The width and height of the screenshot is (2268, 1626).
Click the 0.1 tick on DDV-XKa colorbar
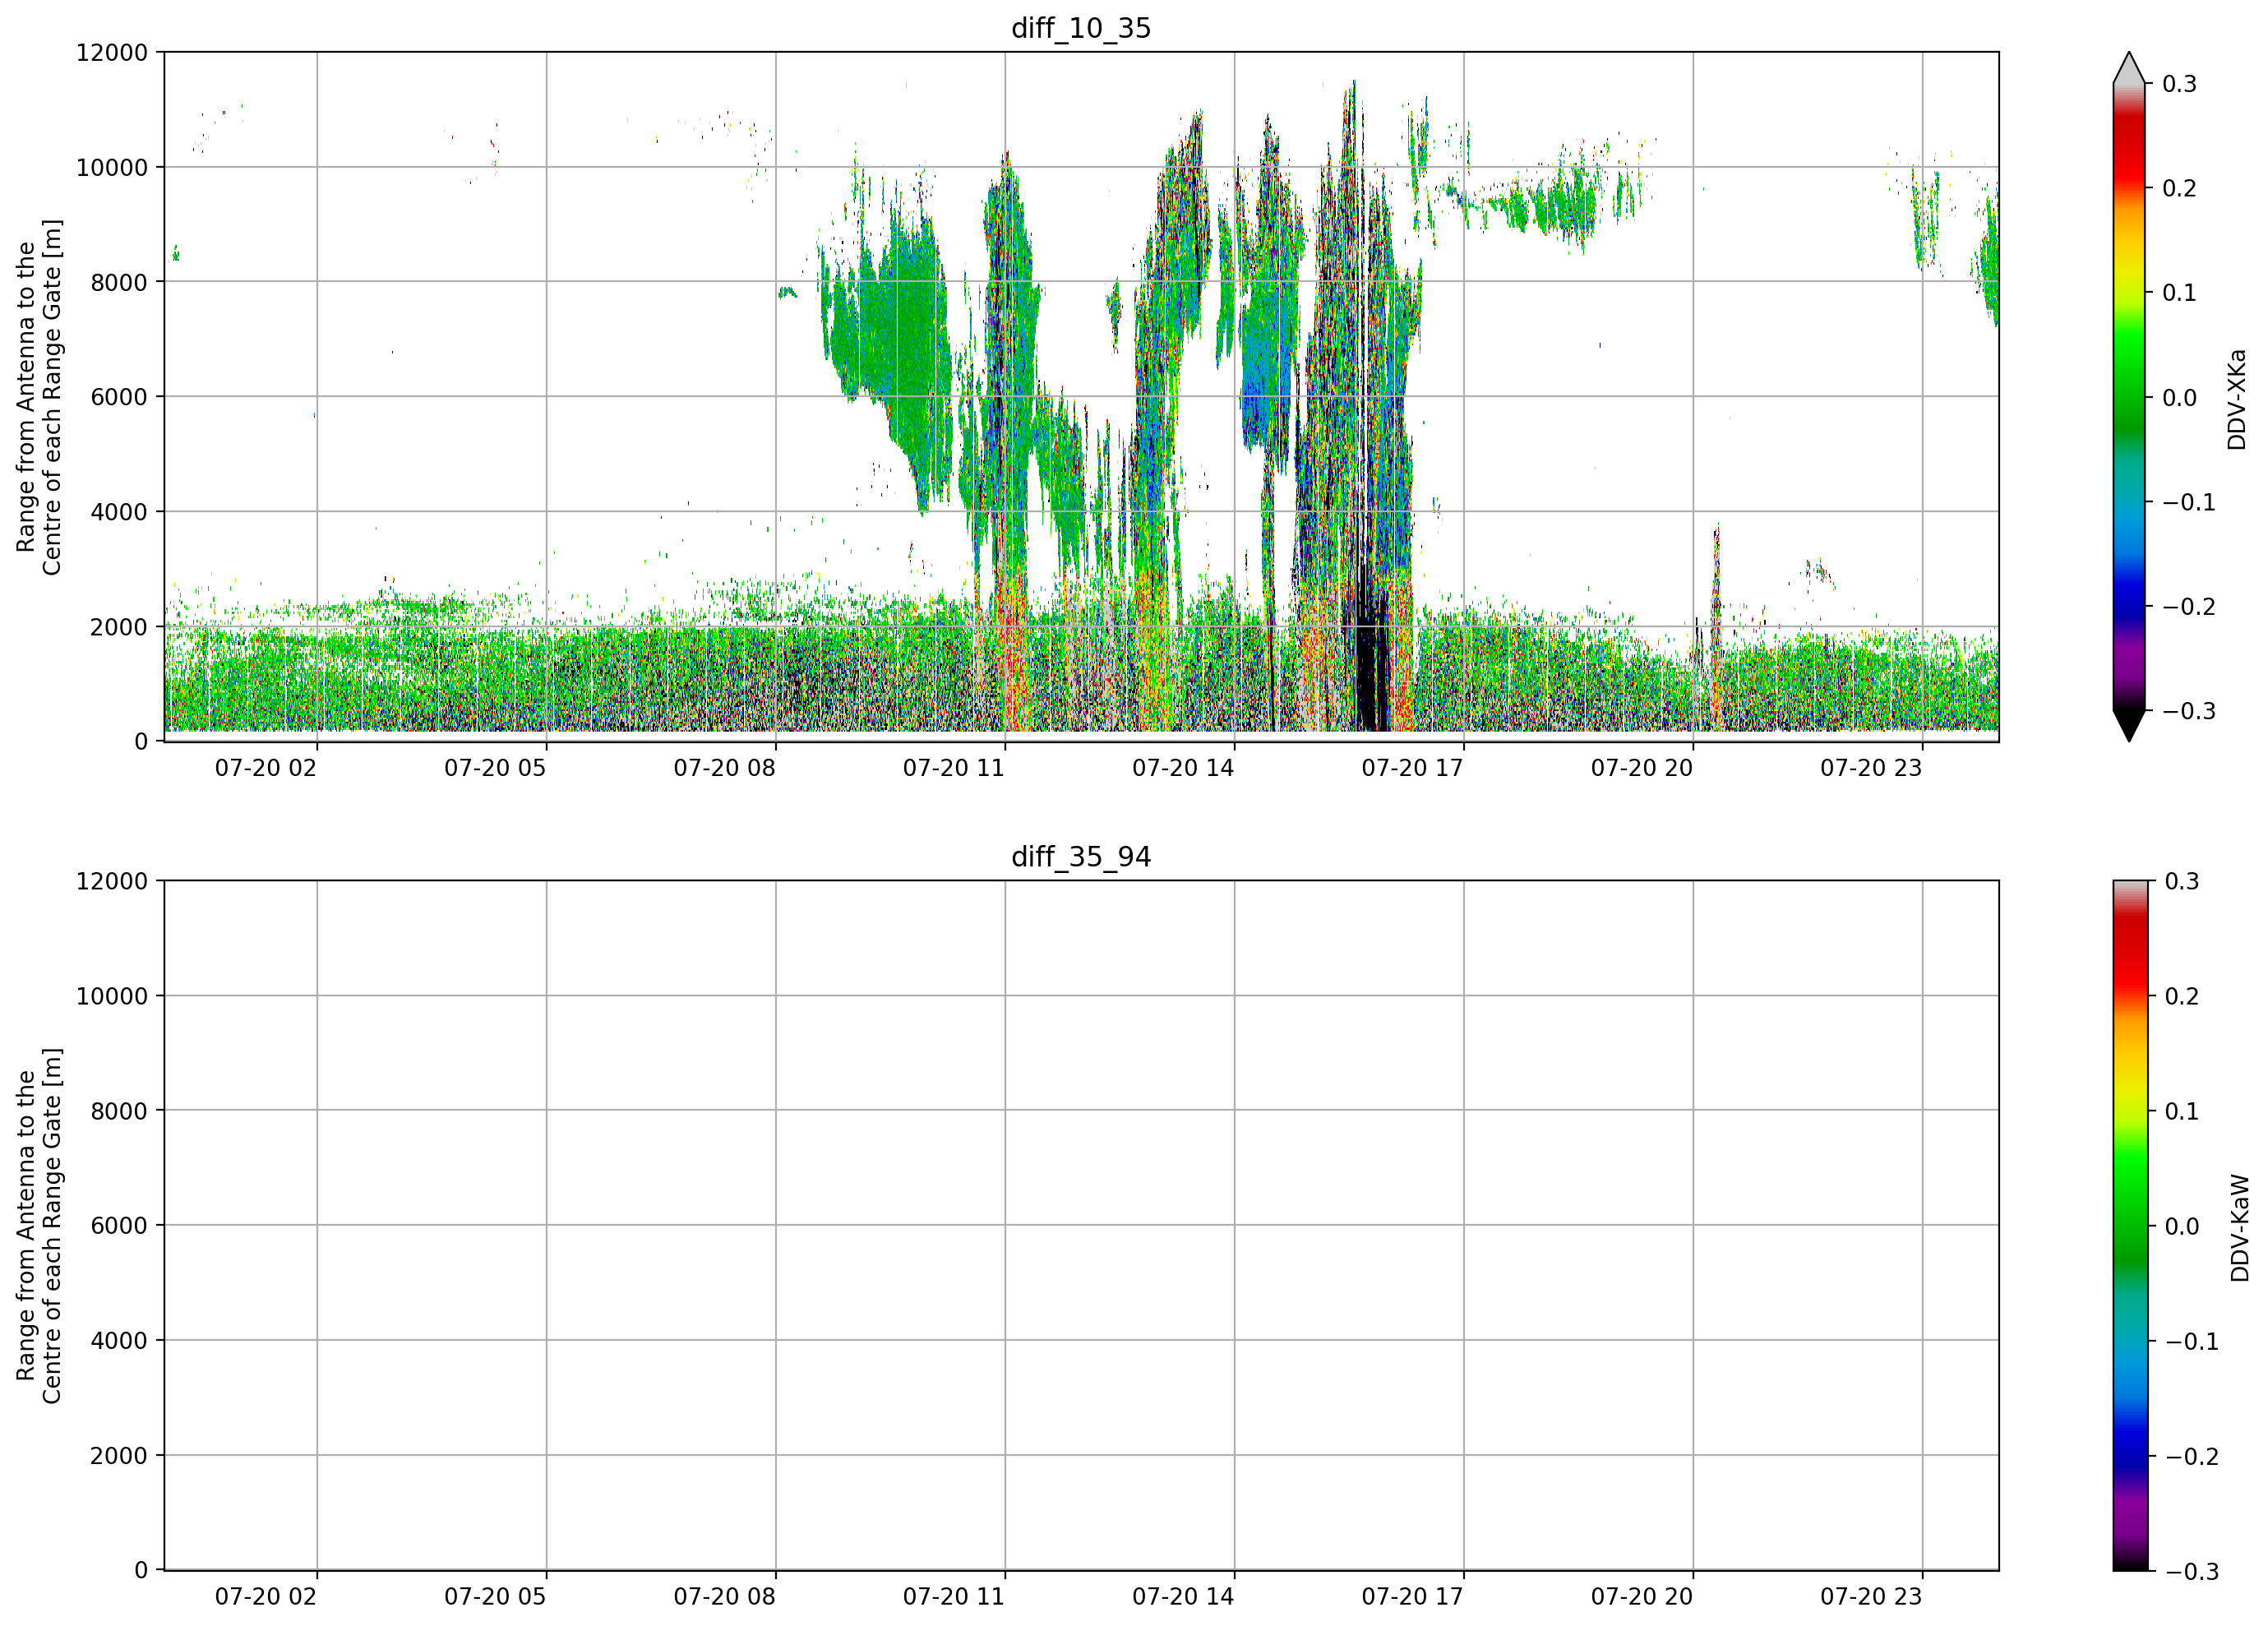click(2179, 293)
